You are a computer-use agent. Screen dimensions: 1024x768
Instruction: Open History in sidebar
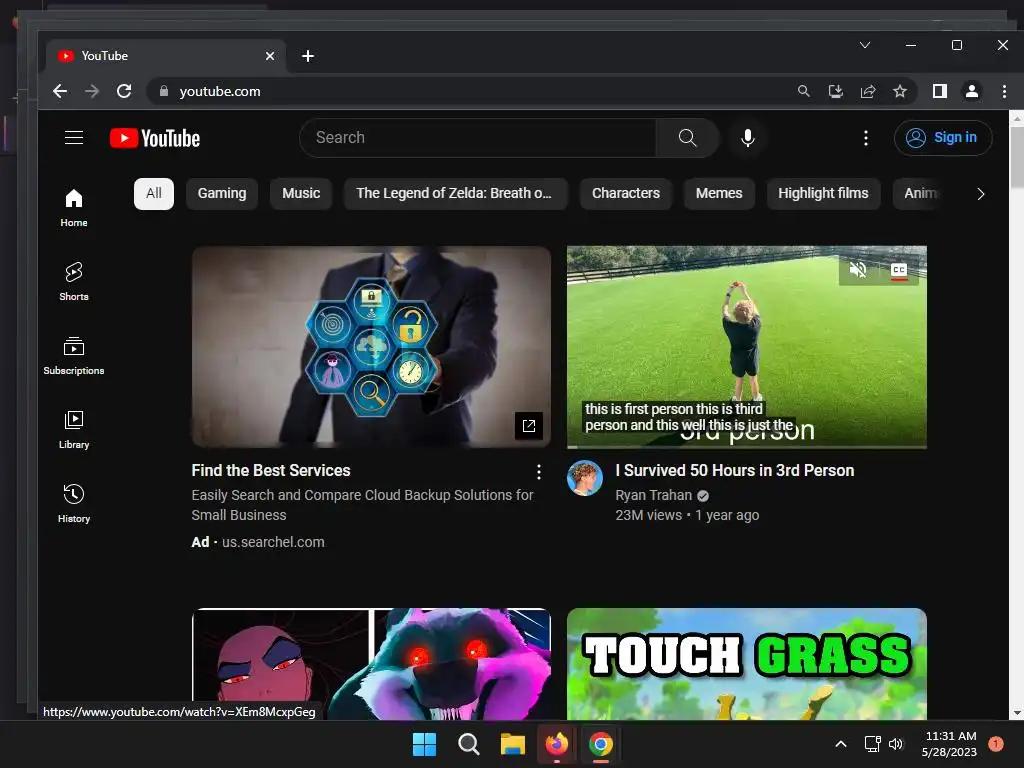[x=74, y=504]
